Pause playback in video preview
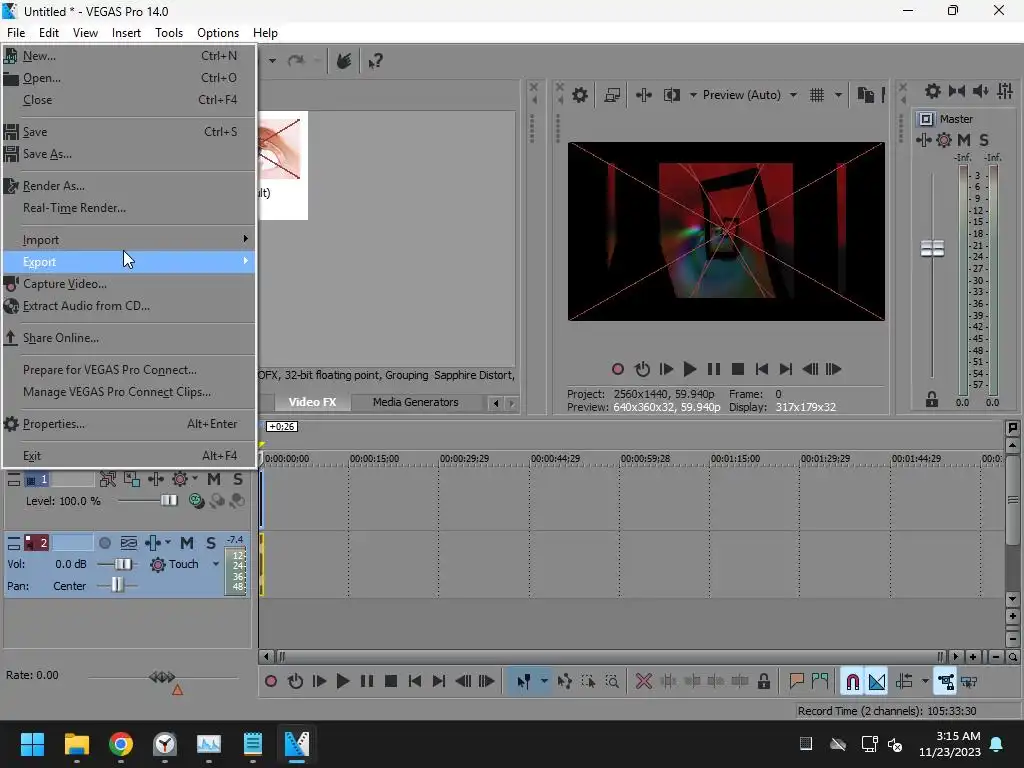The width and height of the screenshot is (1024, 768). pyautogui.click(x=714, y=370)
